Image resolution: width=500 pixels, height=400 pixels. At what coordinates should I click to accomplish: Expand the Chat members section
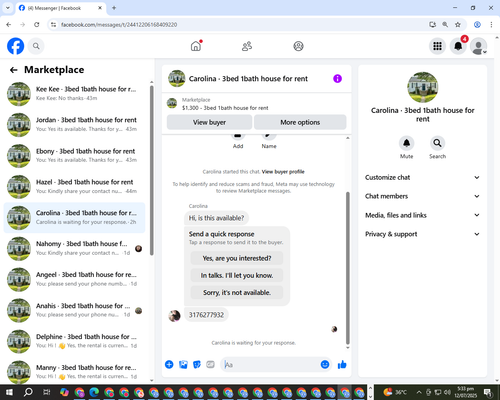pyautogui.click(x=422, y=196)
